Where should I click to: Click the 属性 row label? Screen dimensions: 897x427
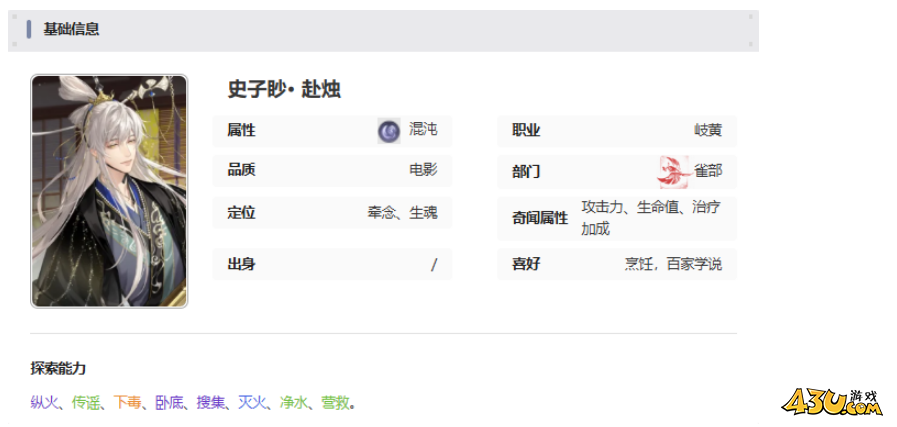click(241, 131)
